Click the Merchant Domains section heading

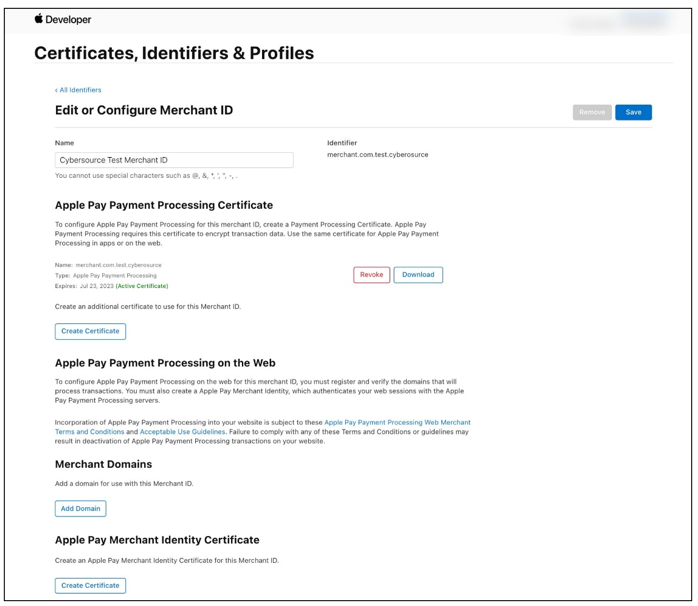point(103,464)
